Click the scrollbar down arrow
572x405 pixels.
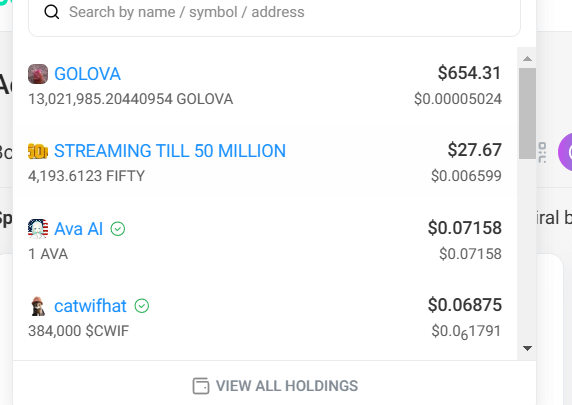tap(527, 348)
